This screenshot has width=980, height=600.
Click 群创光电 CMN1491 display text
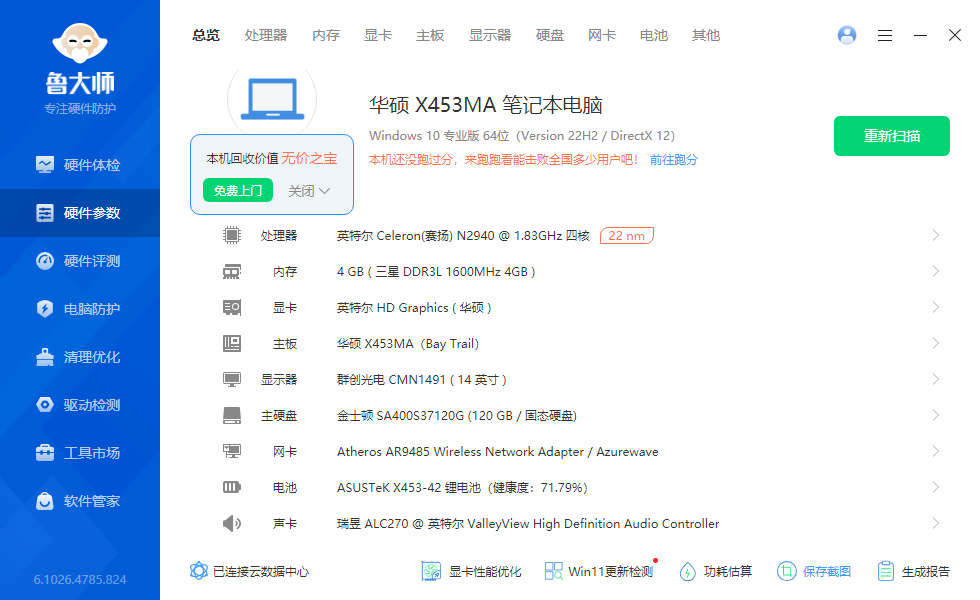pyautogui.click(x=422, y=380)
